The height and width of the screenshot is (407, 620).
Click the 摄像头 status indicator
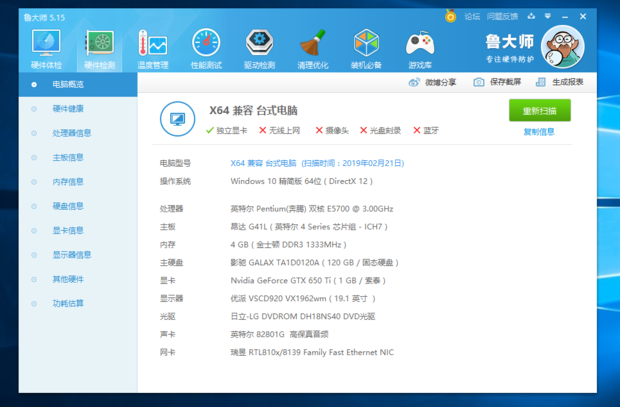[332, 131]
